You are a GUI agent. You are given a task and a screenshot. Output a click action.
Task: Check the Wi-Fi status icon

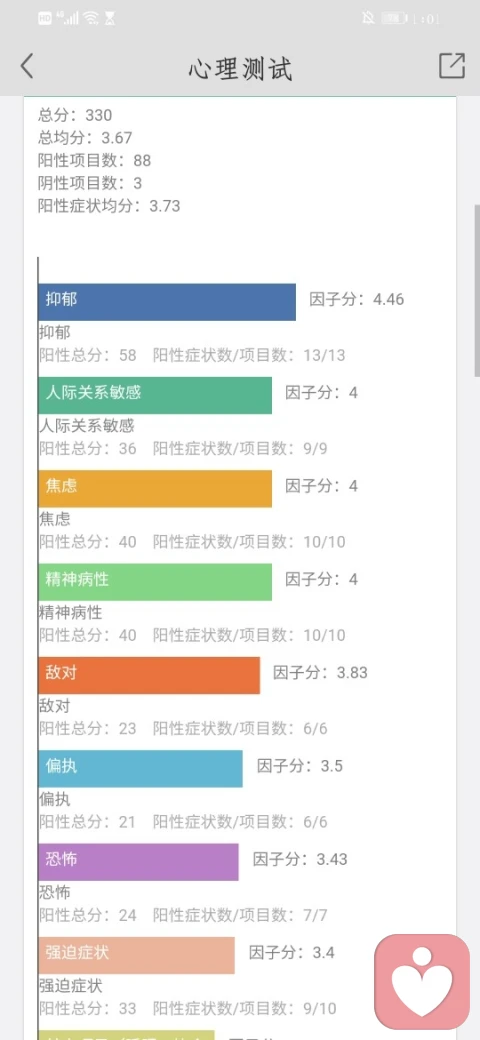(91, 18)
